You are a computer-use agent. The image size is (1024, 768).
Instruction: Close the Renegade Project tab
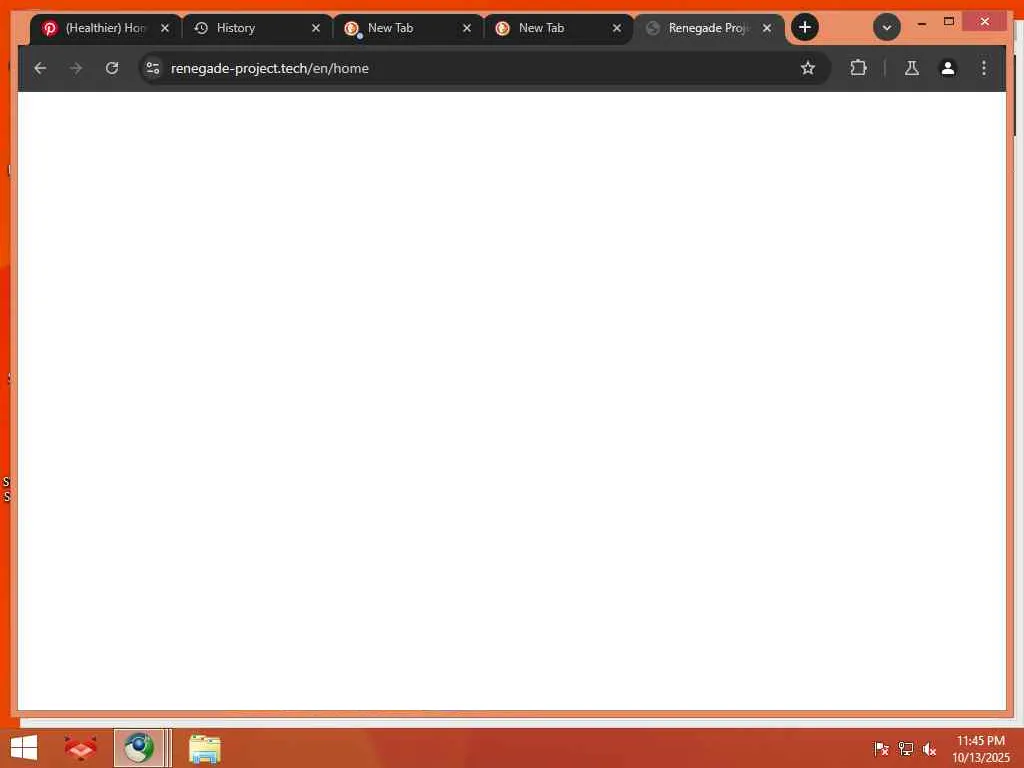click(767, 28)
